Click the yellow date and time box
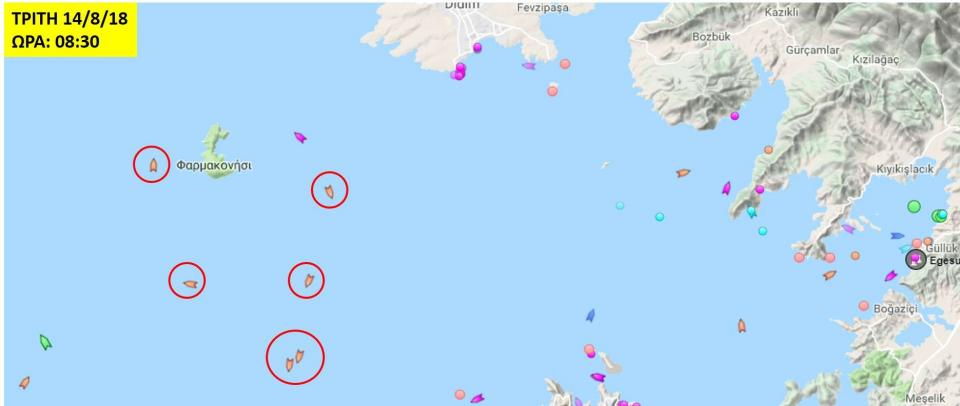Screen dimensions: 960x406 pyautogui.click(x=70, y=30)
